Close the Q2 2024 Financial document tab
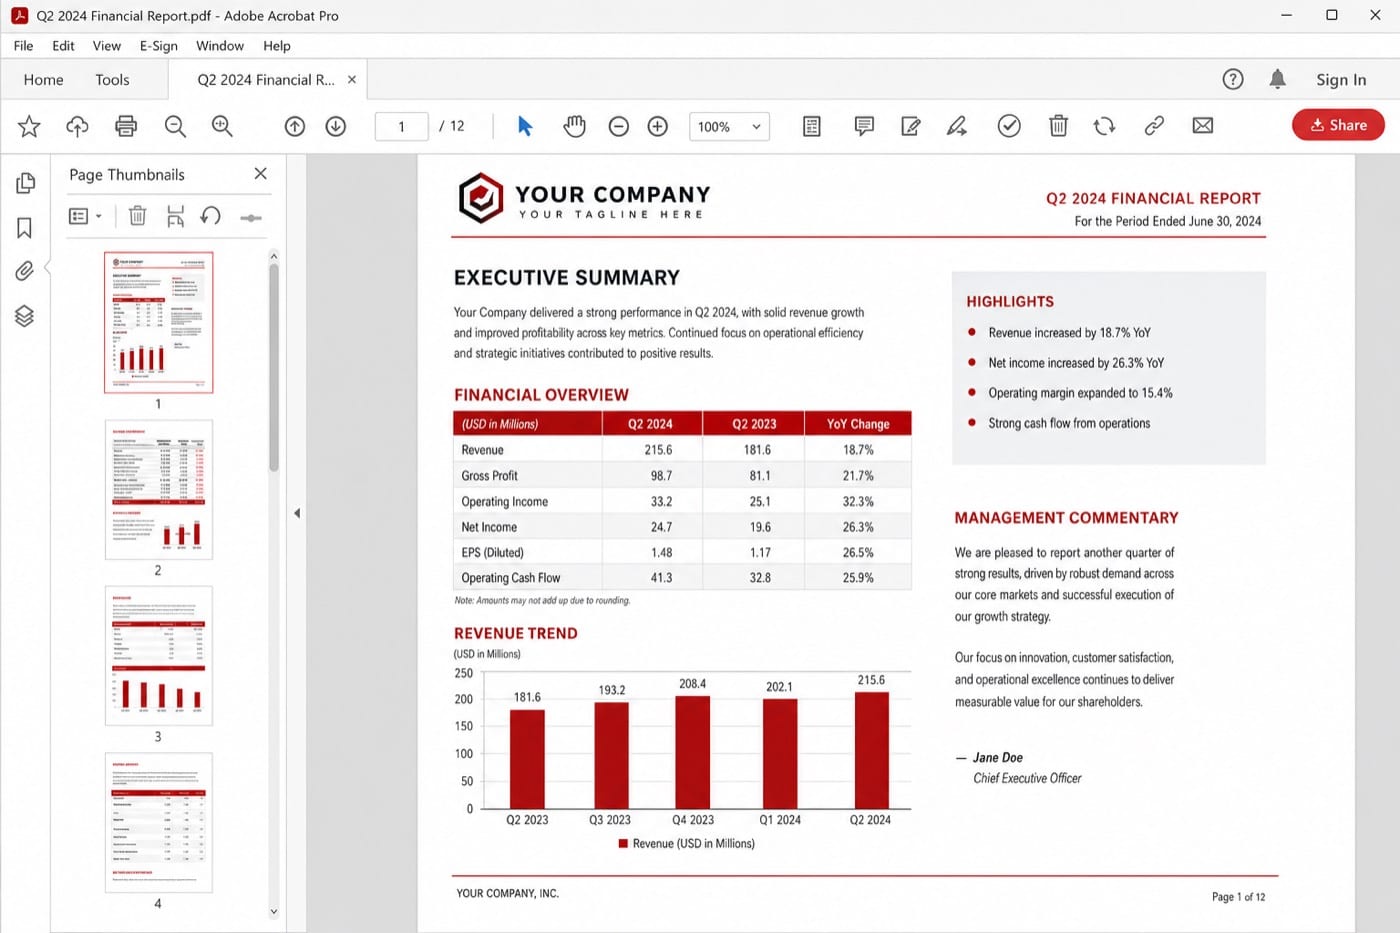The image size is (1400, 933). coord(352,80)
